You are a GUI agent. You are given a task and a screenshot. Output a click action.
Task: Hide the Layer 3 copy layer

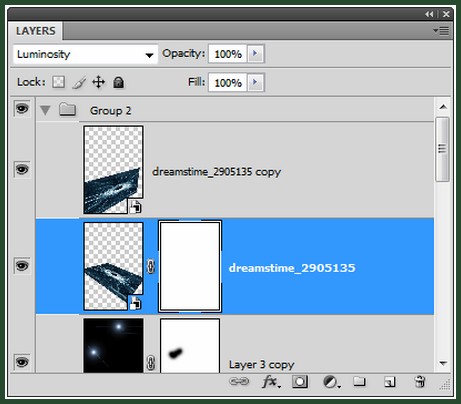pyautogui.click(x=22, y=362)
